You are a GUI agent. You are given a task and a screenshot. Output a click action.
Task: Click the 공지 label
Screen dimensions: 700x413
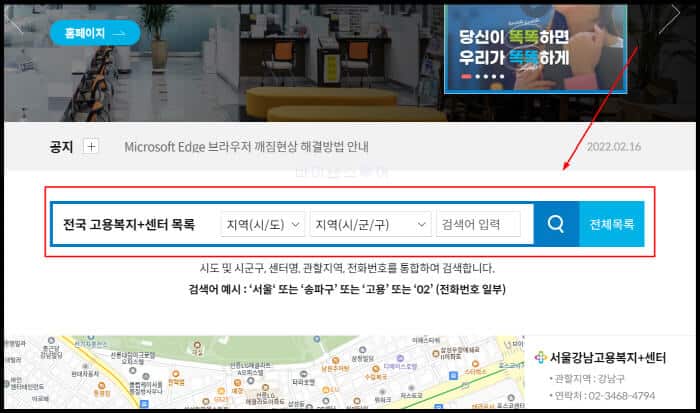pos(61,146)
